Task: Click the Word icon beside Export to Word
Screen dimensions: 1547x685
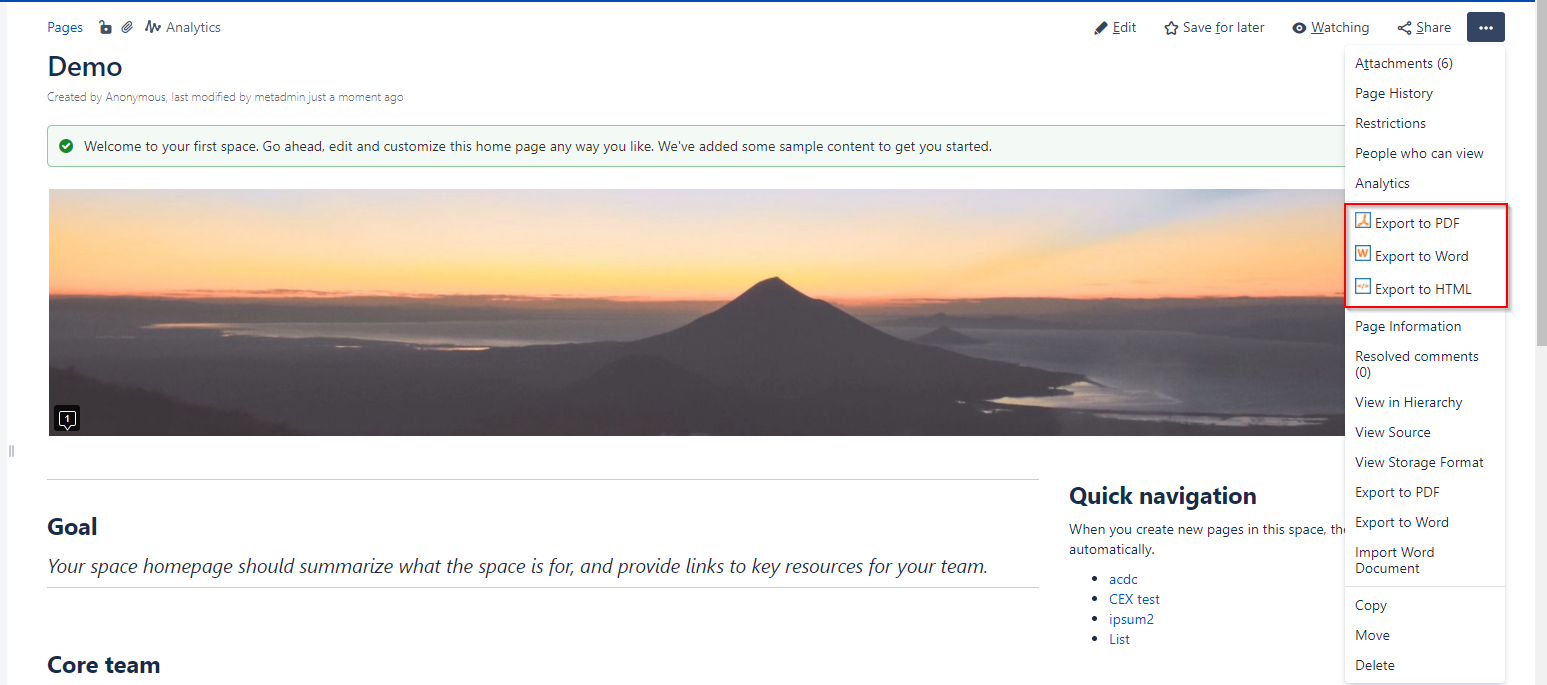Action: [x=1363, y=254]
